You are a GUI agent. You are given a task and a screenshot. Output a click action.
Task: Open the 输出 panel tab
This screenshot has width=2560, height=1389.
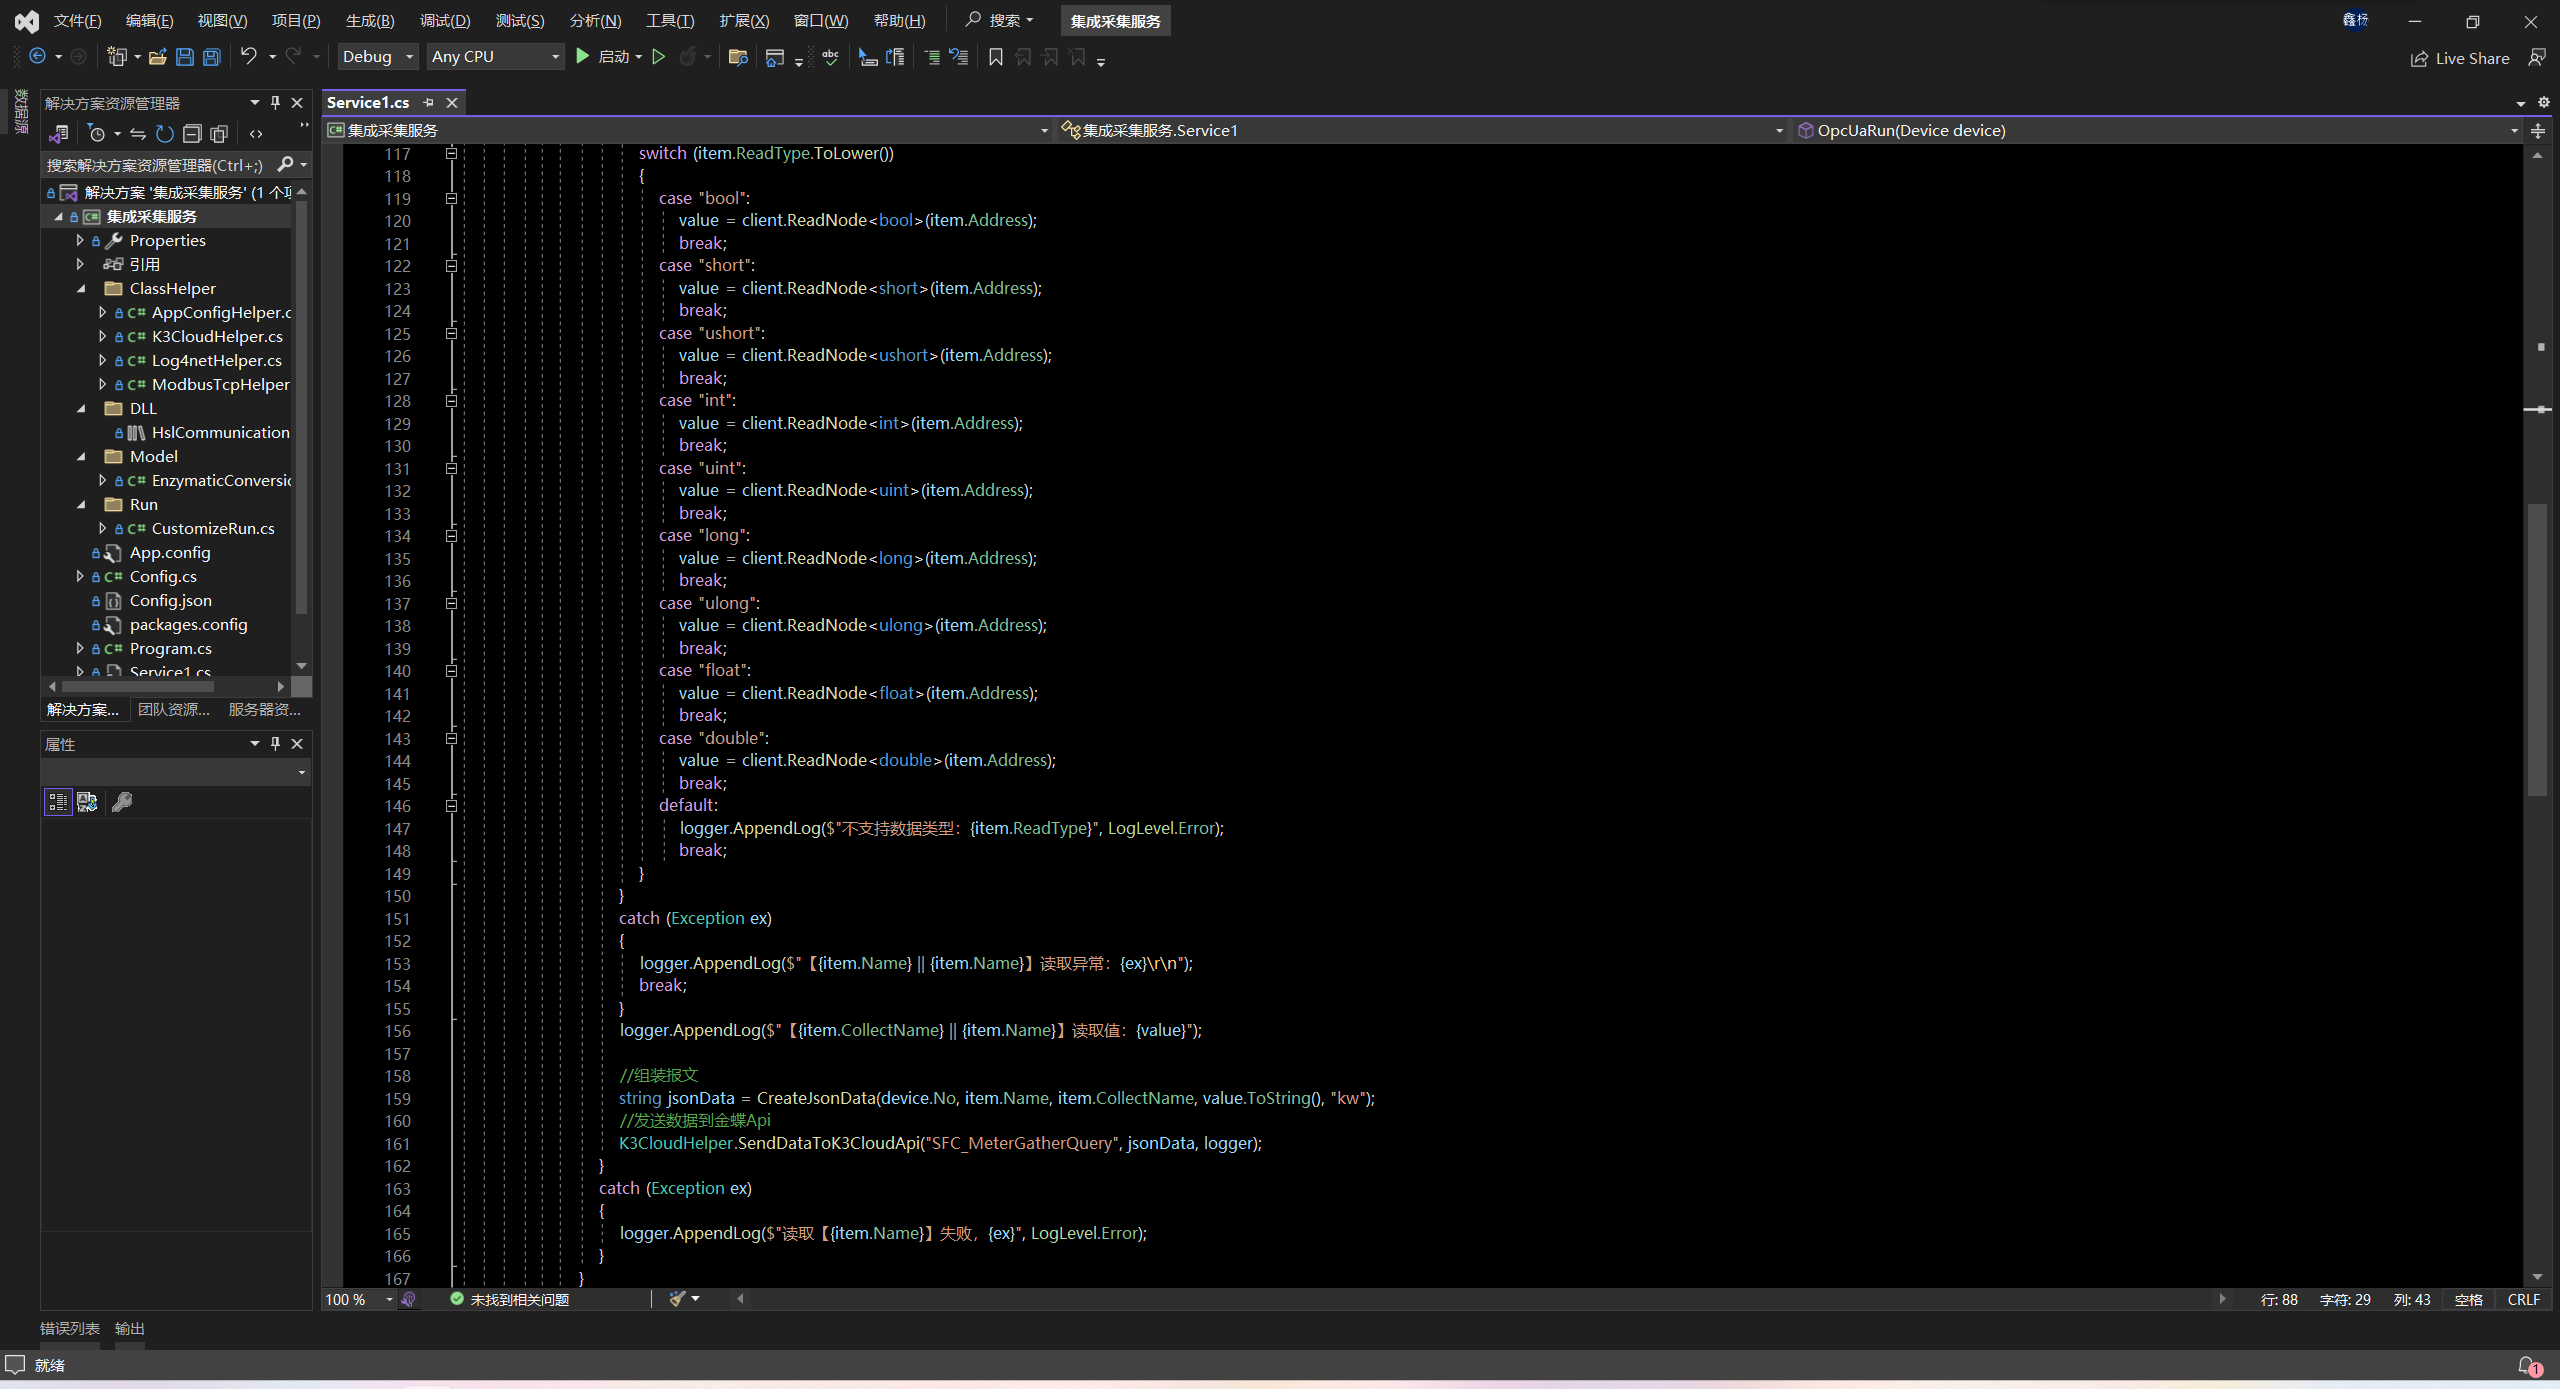tap(130, 1328)
